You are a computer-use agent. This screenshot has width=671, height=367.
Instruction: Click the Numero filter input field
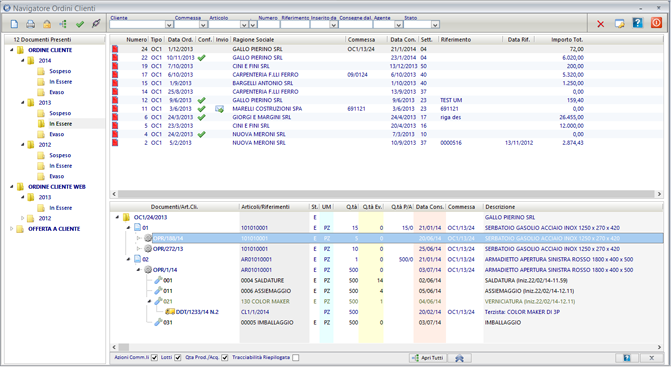click(269, 25)
